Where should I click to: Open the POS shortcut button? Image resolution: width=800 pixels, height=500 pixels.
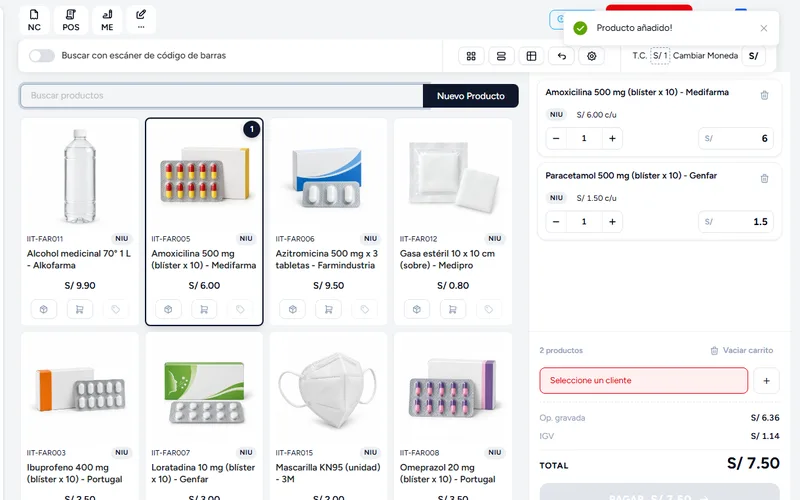click(71, 20)
